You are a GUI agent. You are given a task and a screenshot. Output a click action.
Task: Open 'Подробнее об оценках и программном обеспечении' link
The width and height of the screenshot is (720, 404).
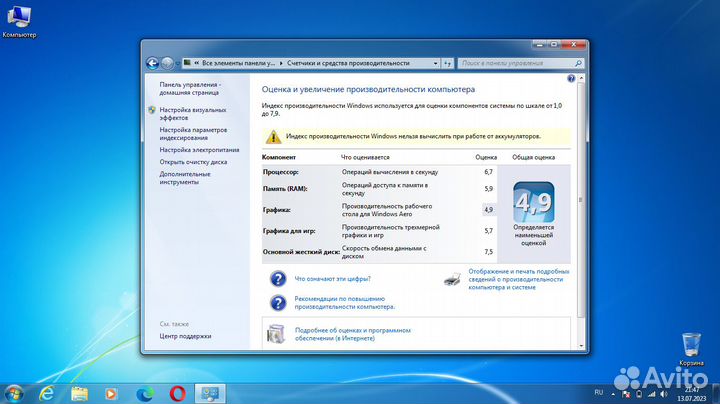pos(353,334)
